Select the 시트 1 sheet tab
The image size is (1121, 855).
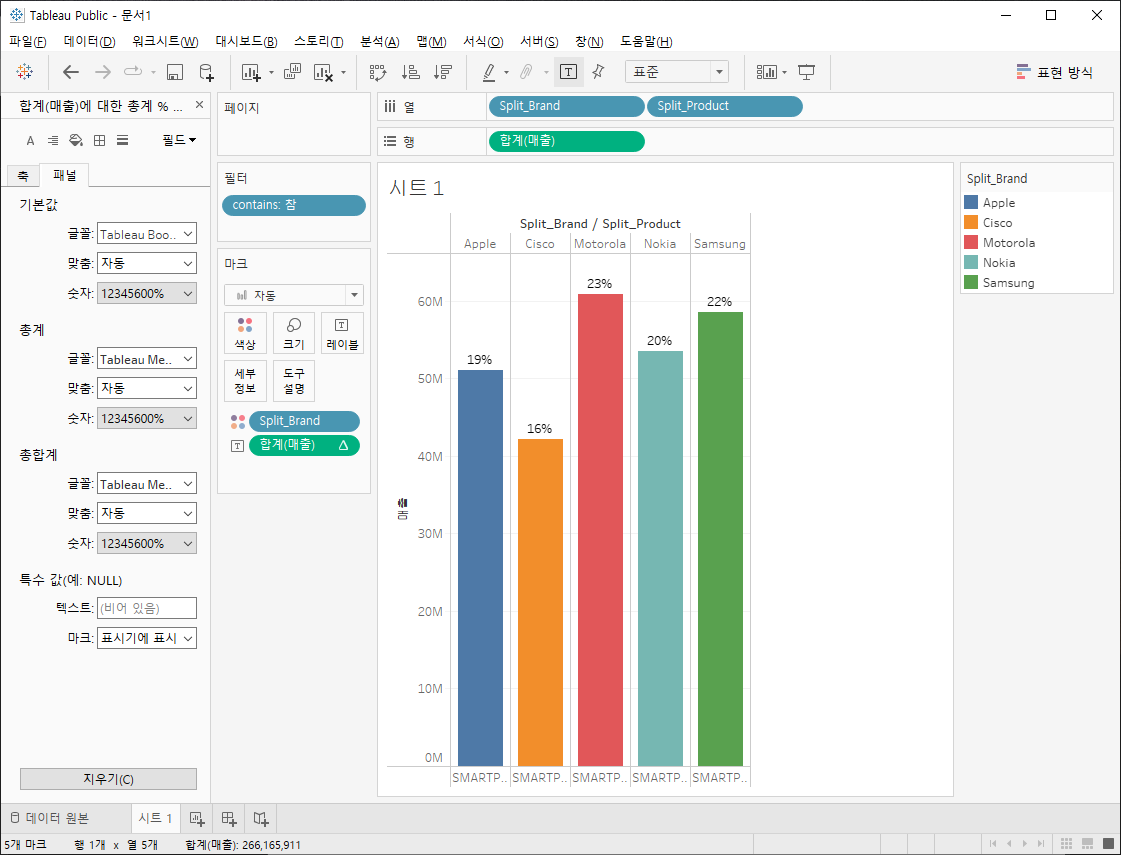click(x=155, y=819)
